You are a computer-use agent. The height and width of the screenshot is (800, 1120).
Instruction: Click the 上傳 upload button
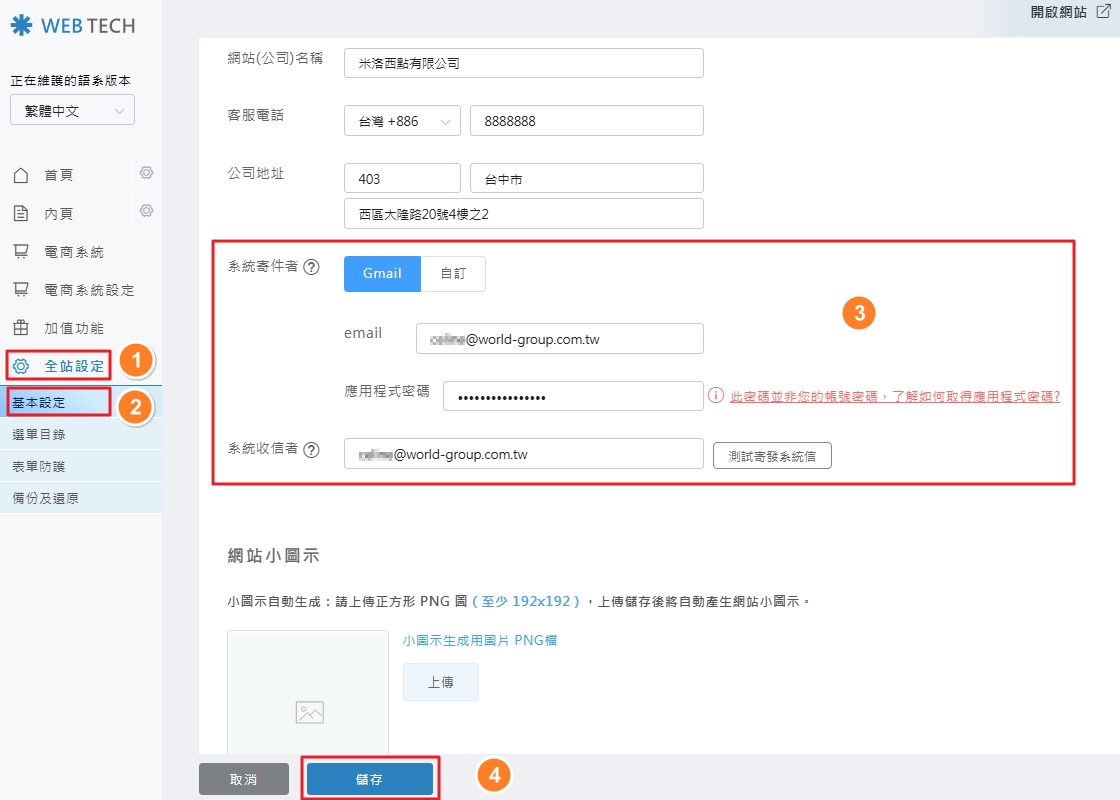[440, 680]
